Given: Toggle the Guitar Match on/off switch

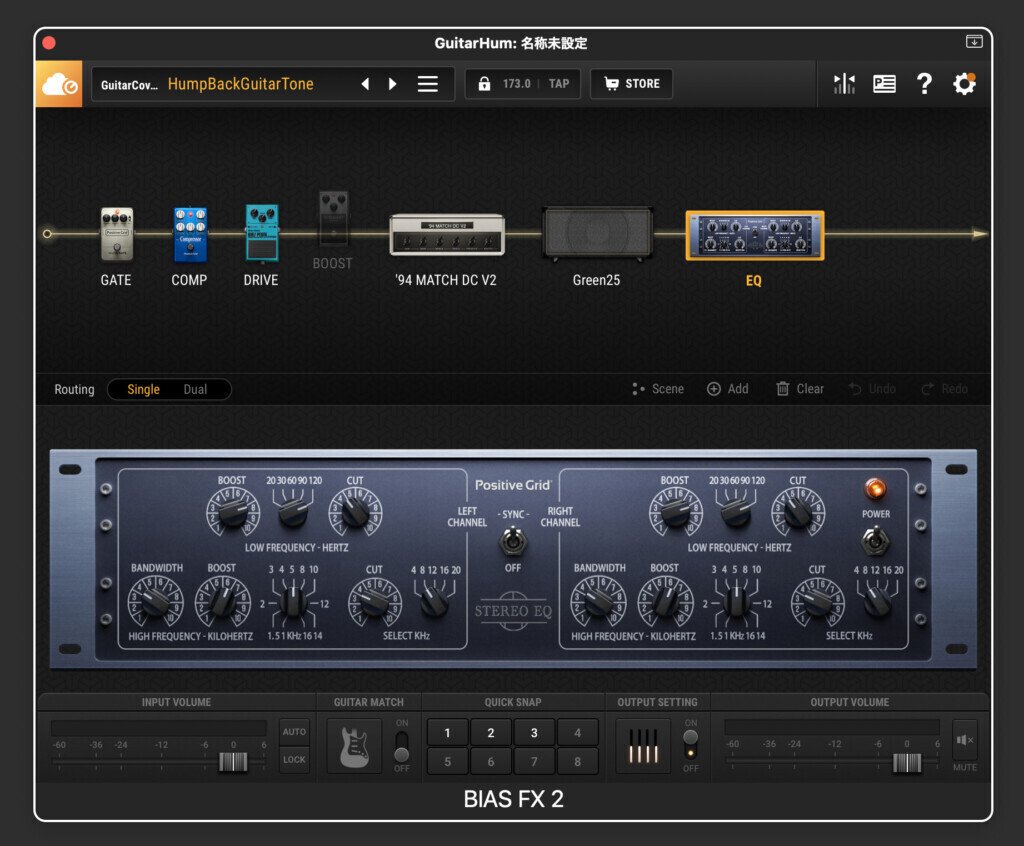Looking at the screenshot, I should tap(402, 746).
